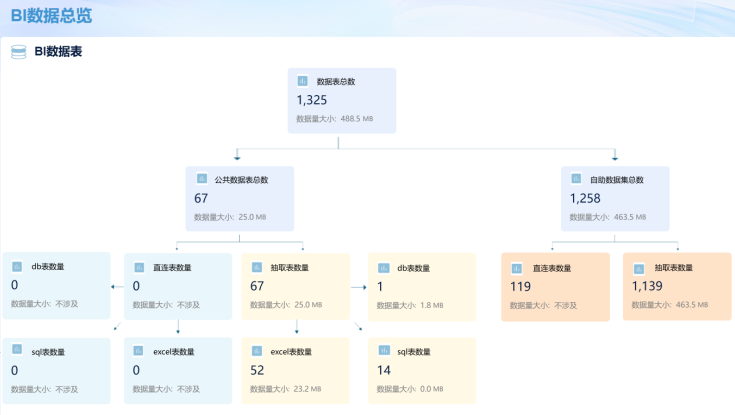
Task: Click the icon in the blue sql表数量 card
Action: pos(18,352)
